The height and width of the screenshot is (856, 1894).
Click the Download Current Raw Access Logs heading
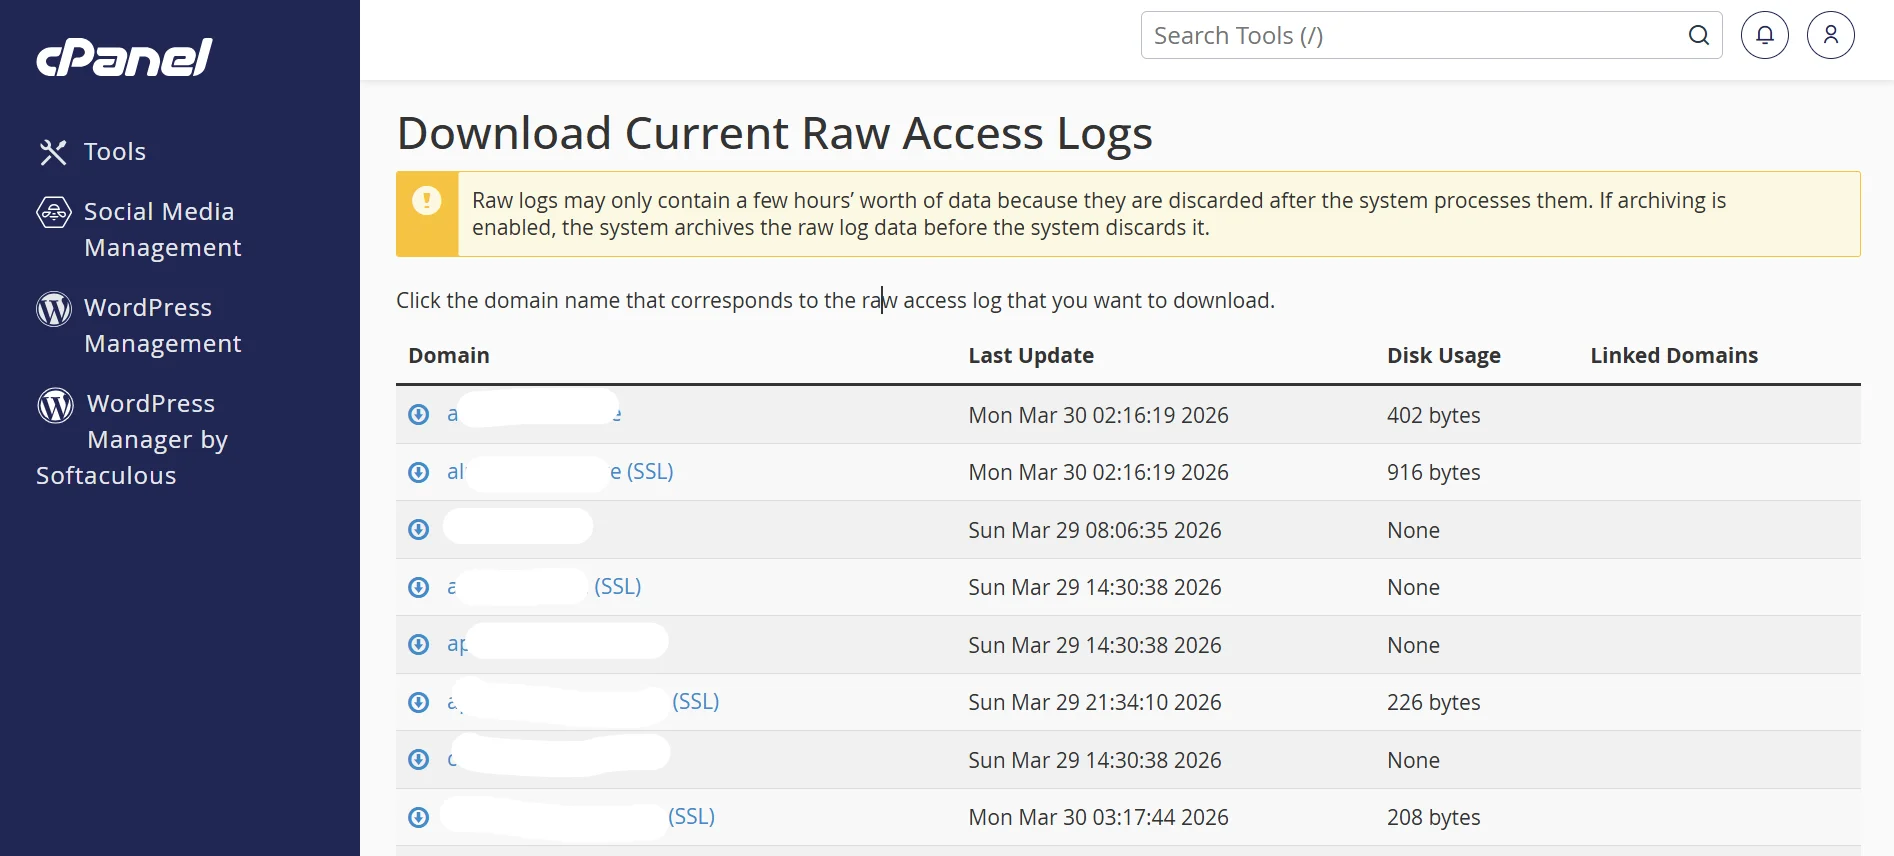point(775,134)
